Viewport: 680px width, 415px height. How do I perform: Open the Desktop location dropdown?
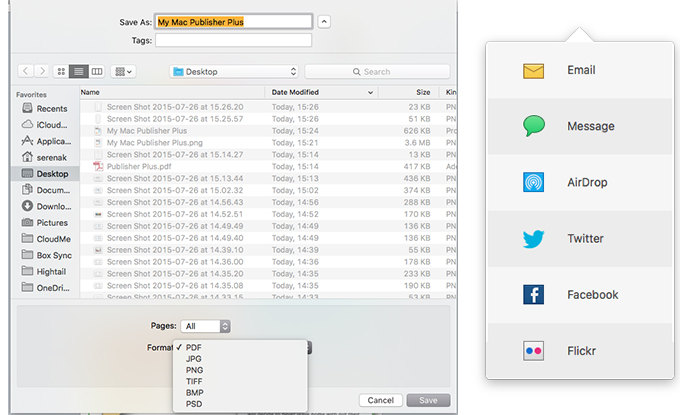(234, 72)
